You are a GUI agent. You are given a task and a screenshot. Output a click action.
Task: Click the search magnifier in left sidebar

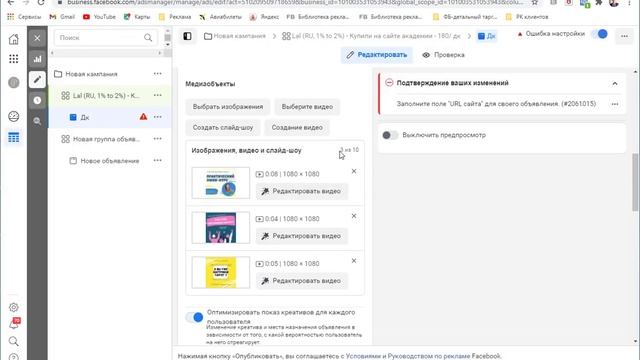(13, 341)
